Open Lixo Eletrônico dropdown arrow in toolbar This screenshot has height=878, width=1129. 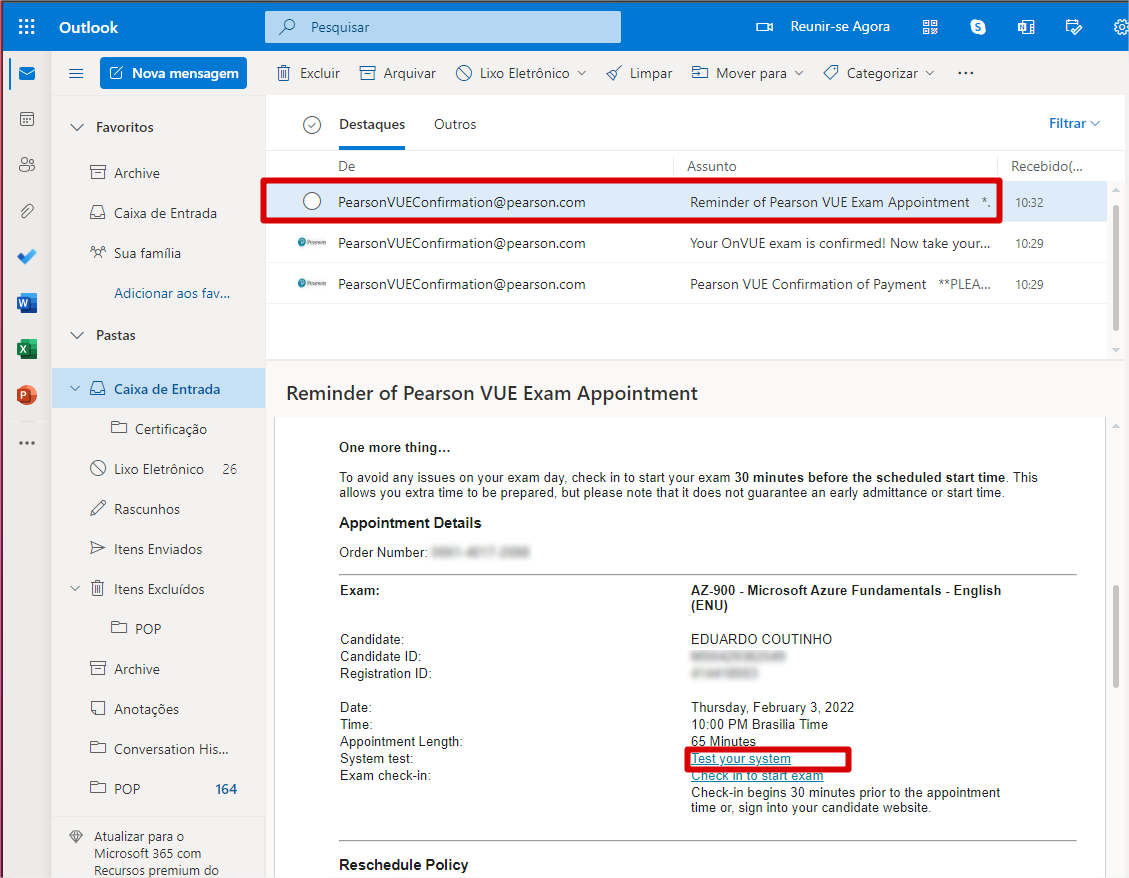point(582,73)
